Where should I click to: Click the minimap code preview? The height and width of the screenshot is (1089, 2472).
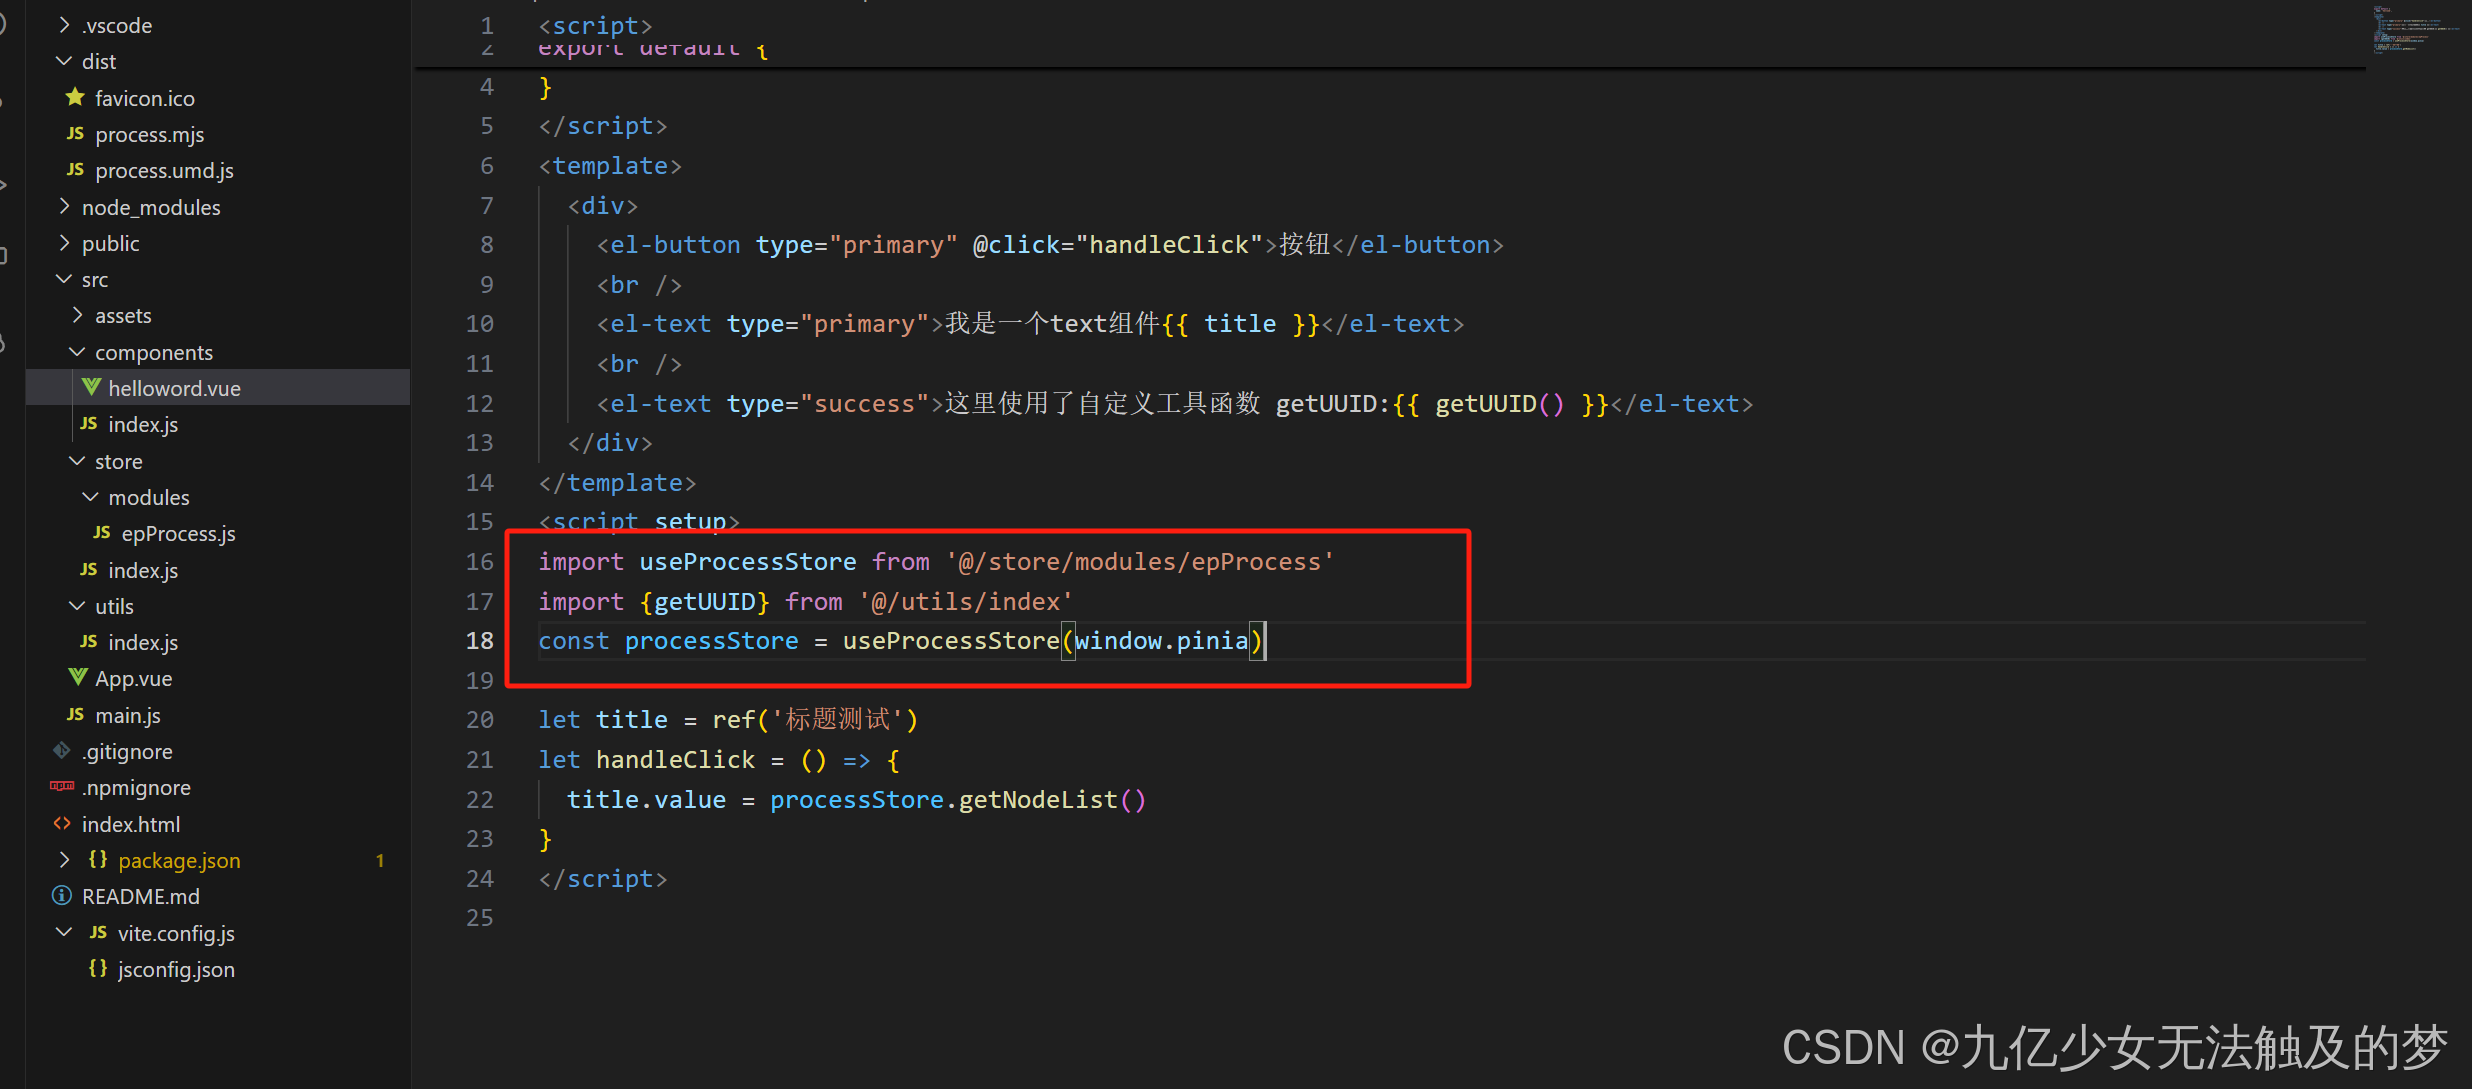click(2415, 30)
